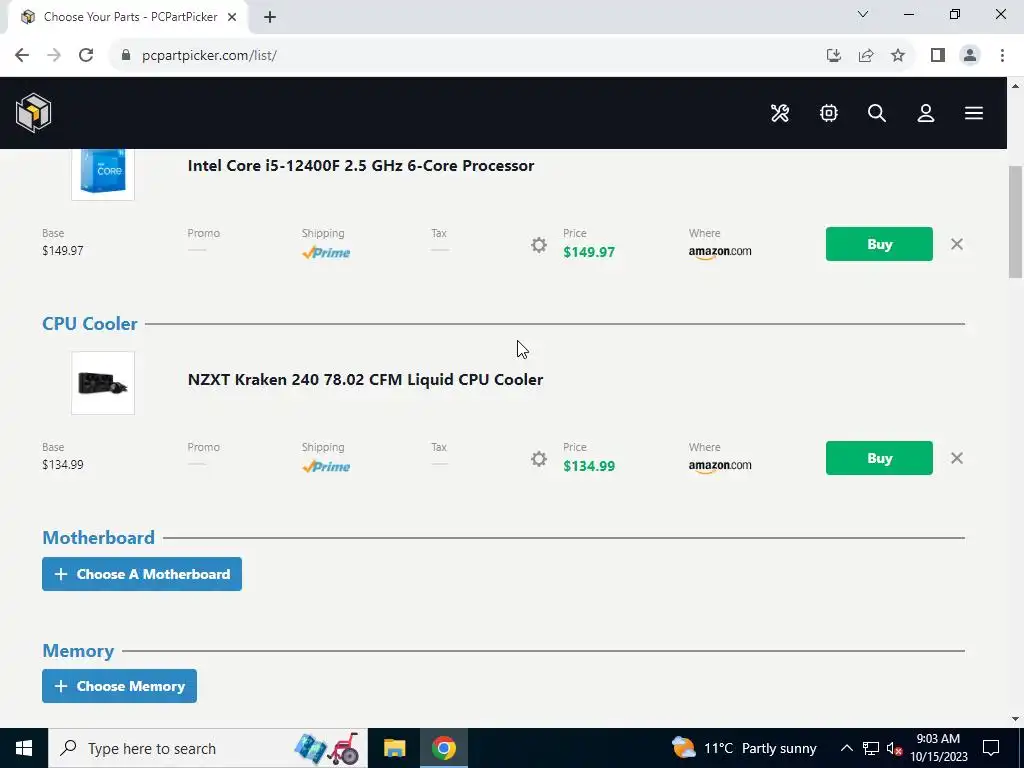View the NZXT Kraken cooler thumbnail
Screen dimensions: 1024x768
tap(103, 383)
